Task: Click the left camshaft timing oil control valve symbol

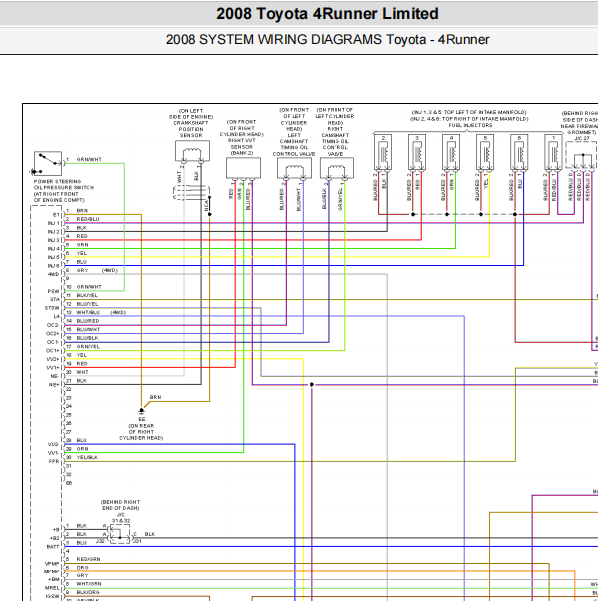Action: [294, 168]
